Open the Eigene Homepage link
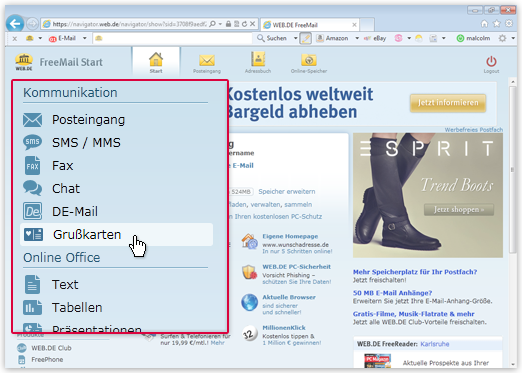Screen dimensions: 522x373 [x=290, y=236]
